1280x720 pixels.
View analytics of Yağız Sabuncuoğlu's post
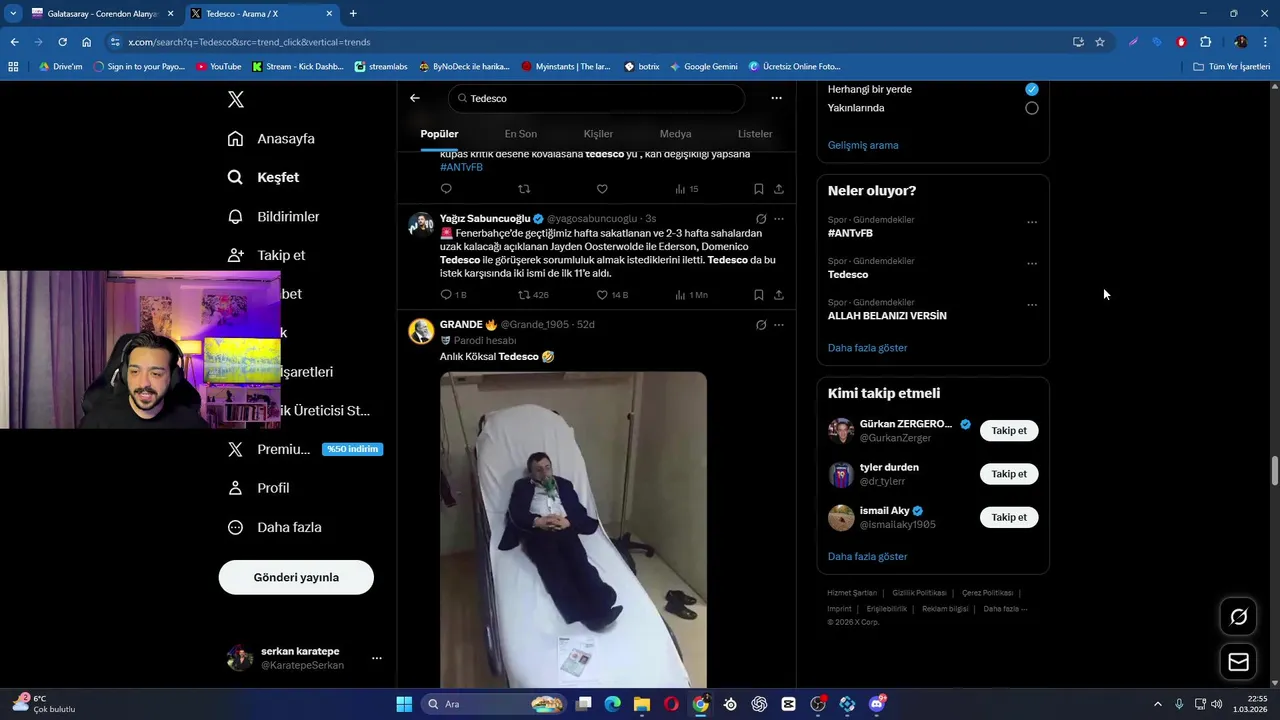pyautogui.click(x=691, y=295)
